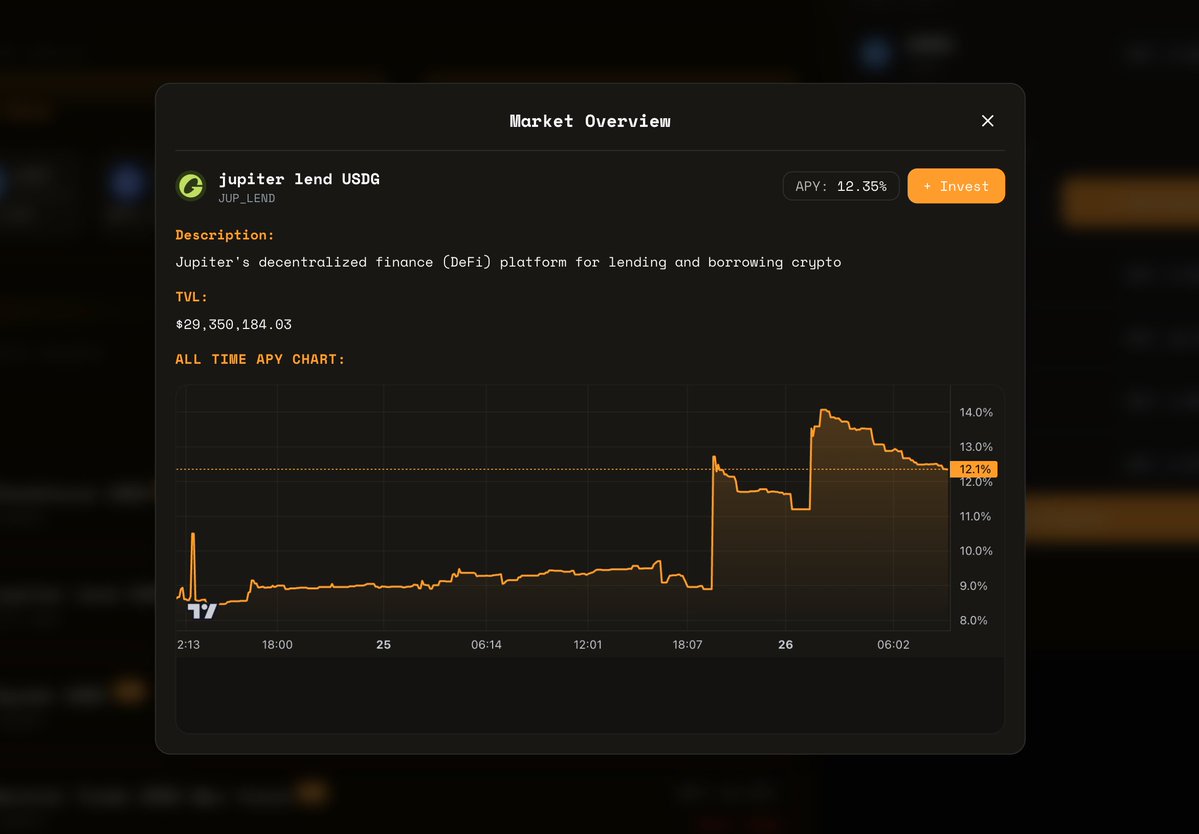This screenshot has width=1199, height=834.
Task: Click the 18:07 time axis label
Action: pyautogui.click(x=687, y=644)
